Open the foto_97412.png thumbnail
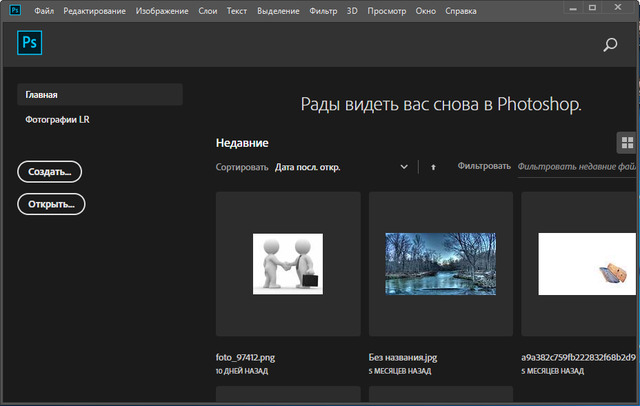 click(288, 264)
